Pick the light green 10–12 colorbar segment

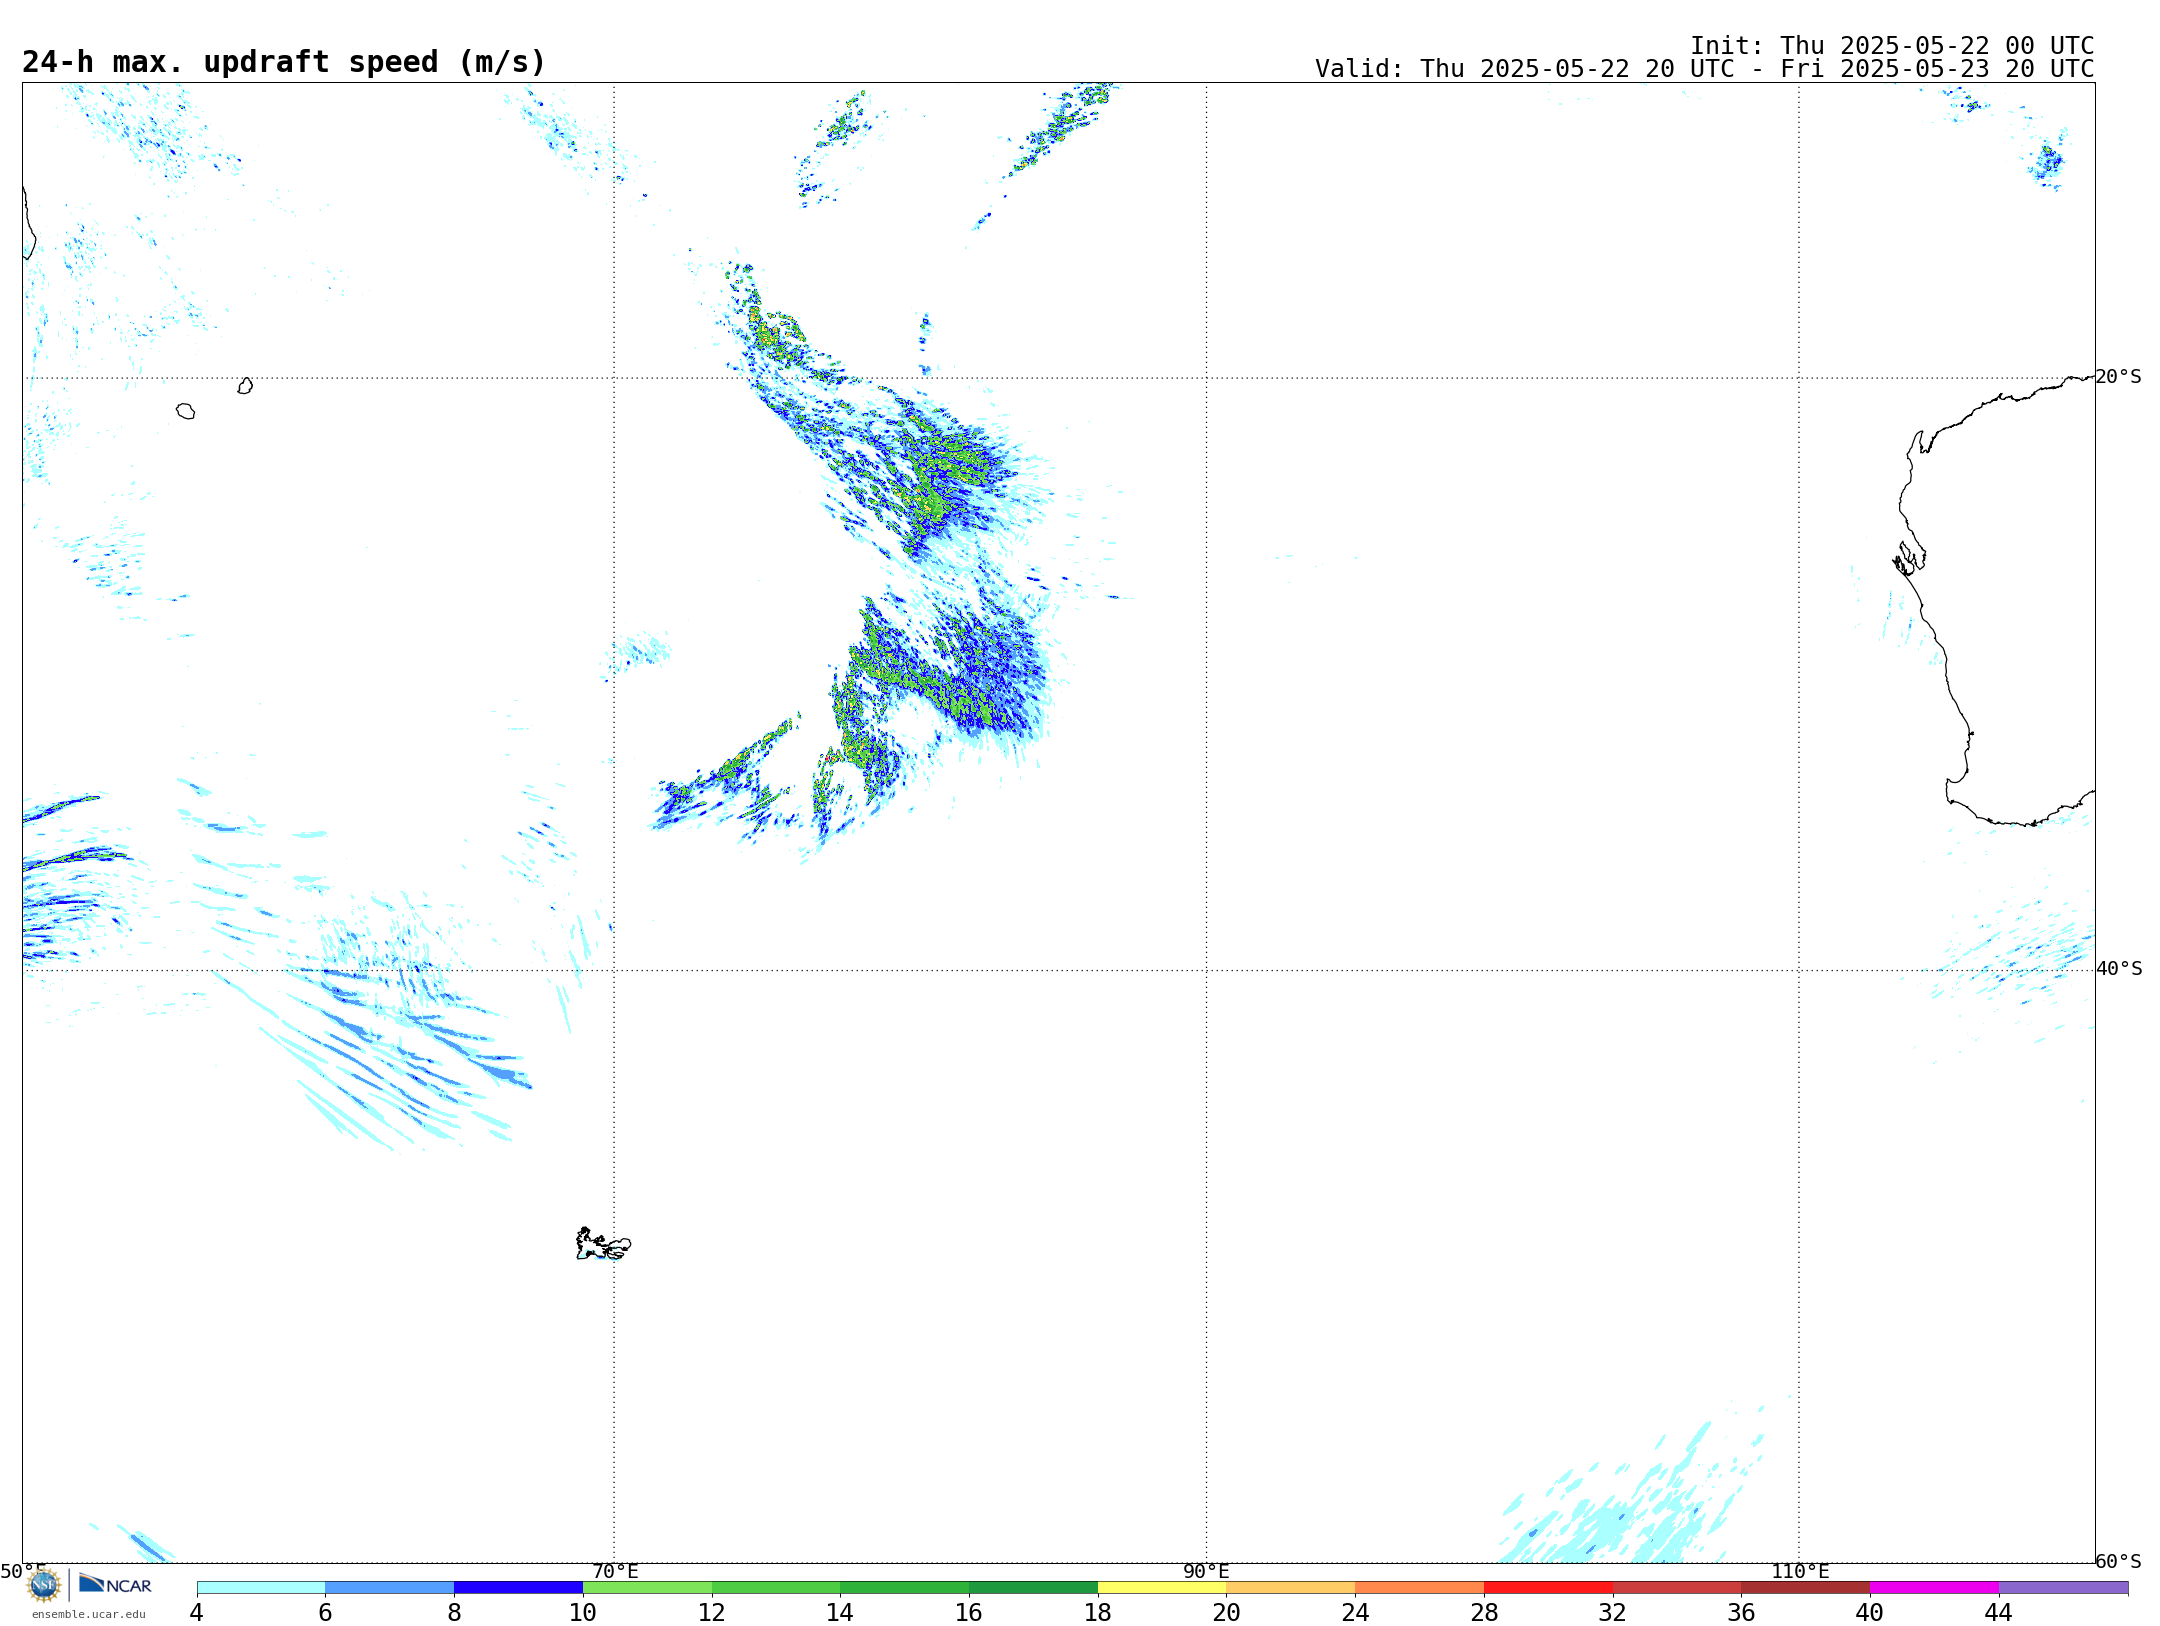[x=647, y=1588]
